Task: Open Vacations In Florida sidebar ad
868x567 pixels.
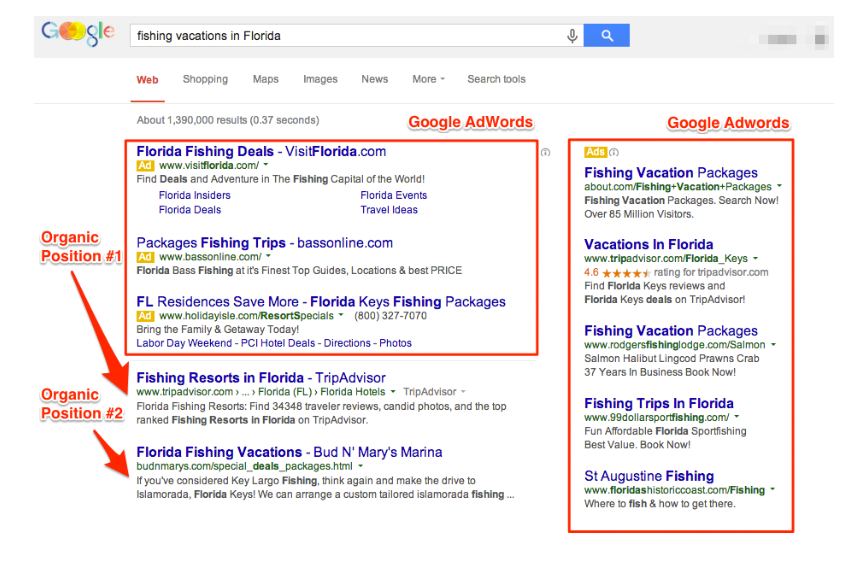Action: (648, 244)
